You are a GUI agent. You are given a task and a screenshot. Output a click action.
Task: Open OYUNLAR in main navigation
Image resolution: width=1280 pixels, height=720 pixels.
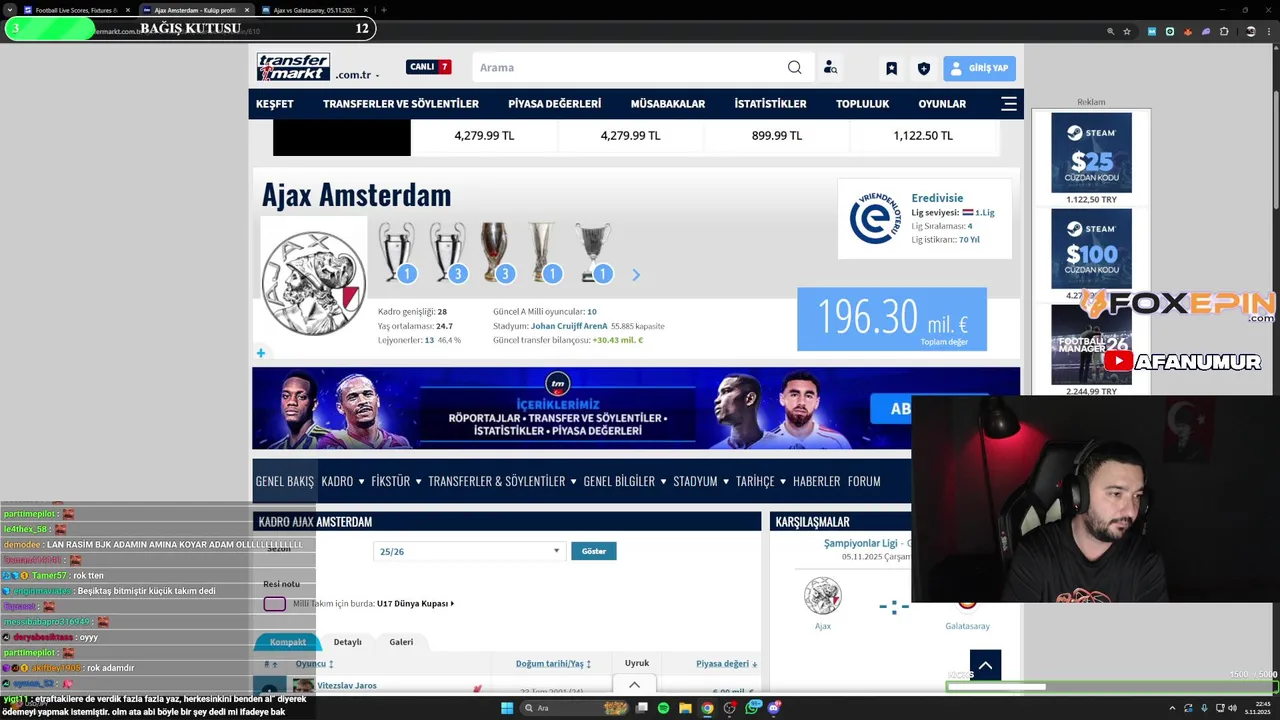coord(942,104)
